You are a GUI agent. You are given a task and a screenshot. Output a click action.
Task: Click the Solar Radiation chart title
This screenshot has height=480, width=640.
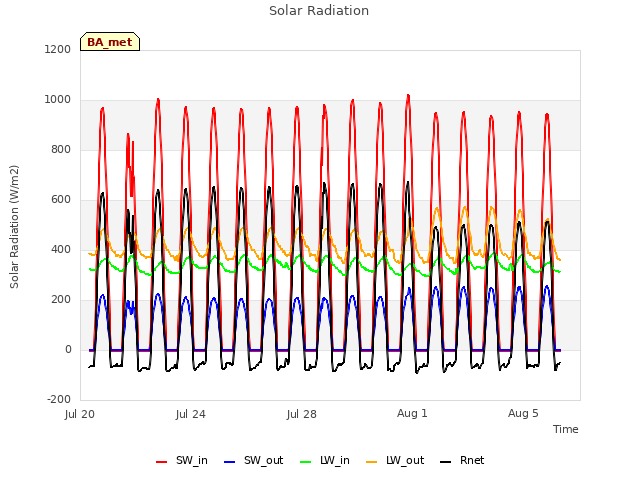319,11
